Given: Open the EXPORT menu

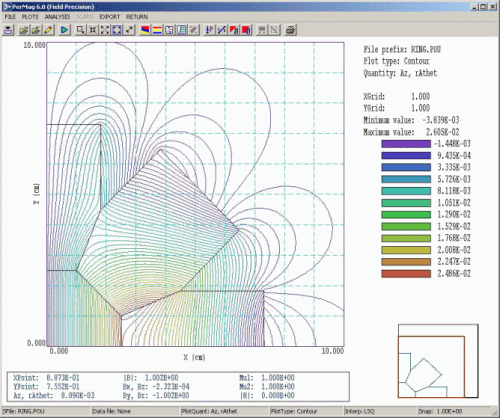Looking at the screenshot, I should pyautogui.click(x=110, y=17).
